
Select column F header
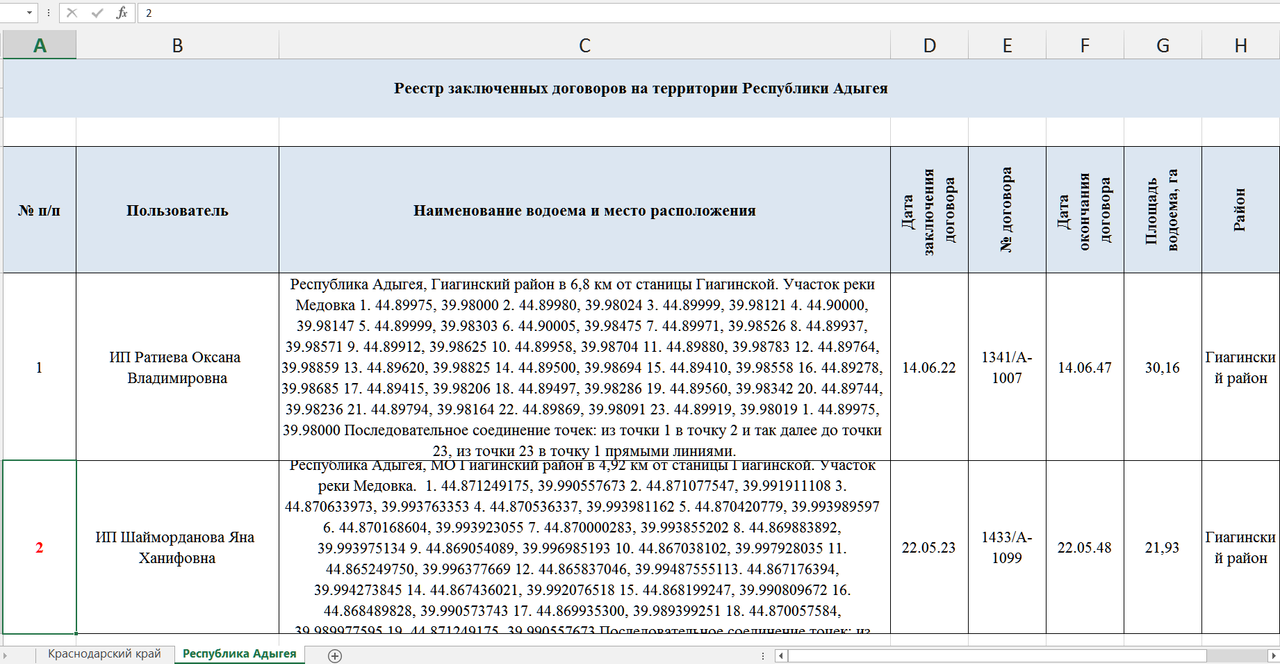pos(1085,45)
